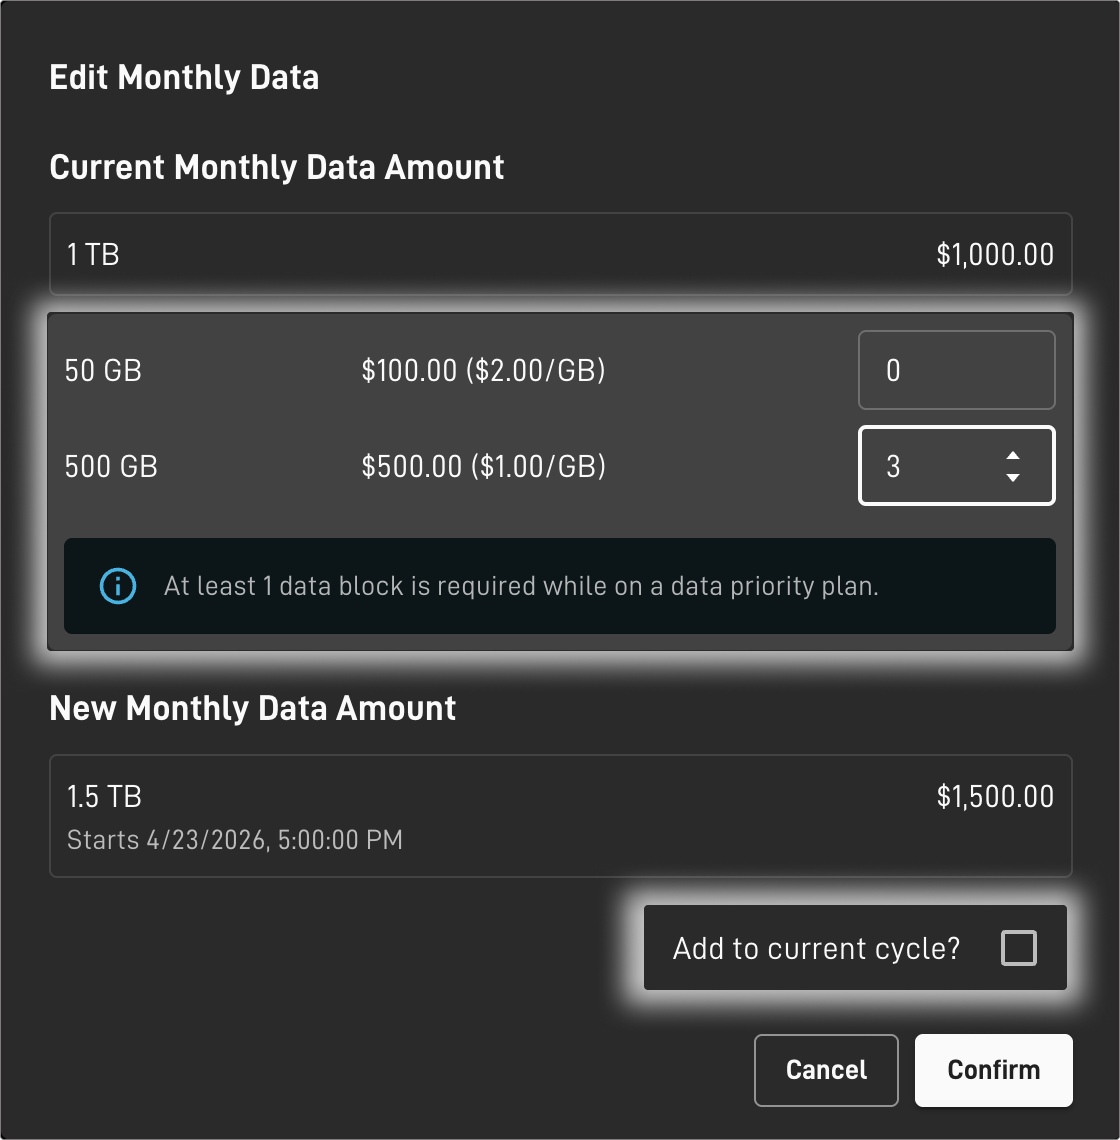Click the $500.00 ($1.00/GB) price text

[x=483, y=467]
